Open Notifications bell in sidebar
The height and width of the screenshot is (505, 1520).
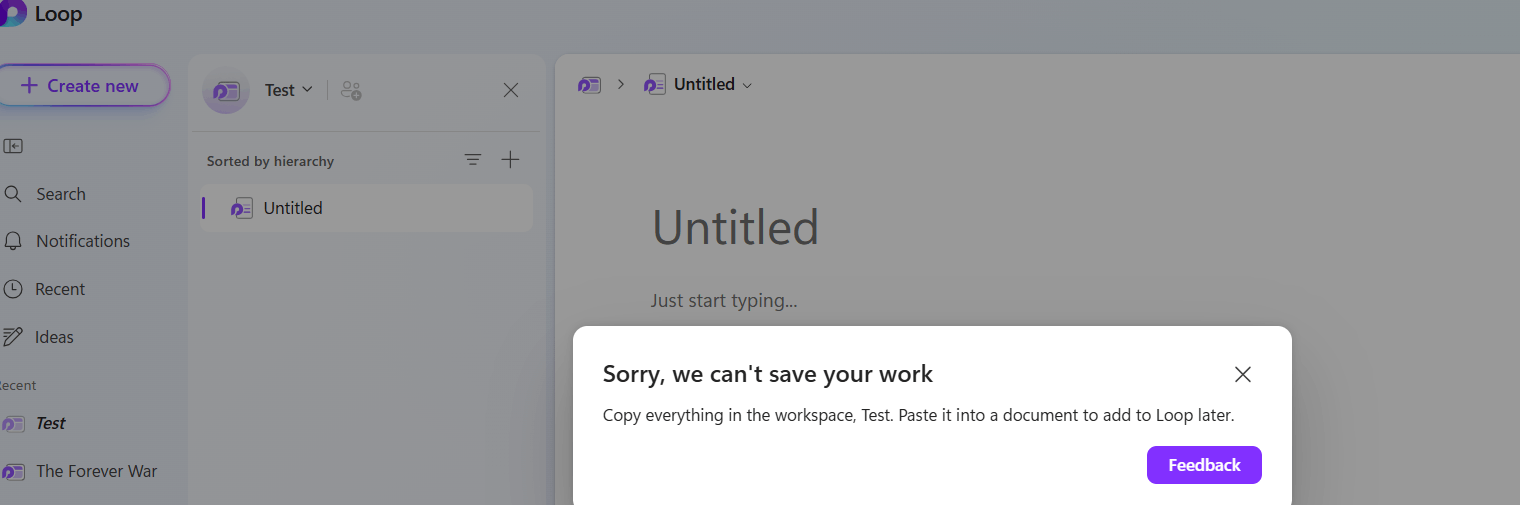tap(68, 241)
